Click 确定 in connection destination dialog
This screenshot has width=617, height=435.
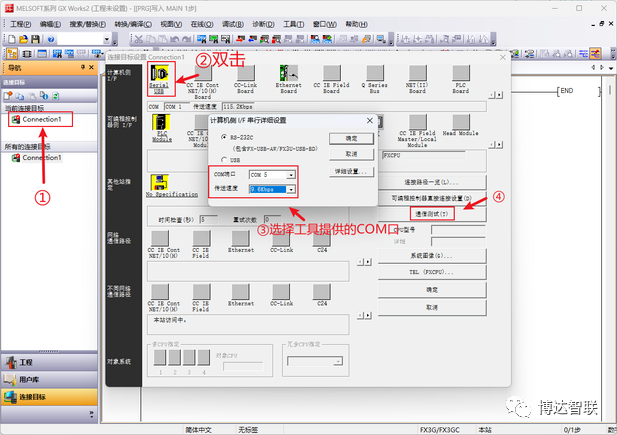(x=432, y=290)
